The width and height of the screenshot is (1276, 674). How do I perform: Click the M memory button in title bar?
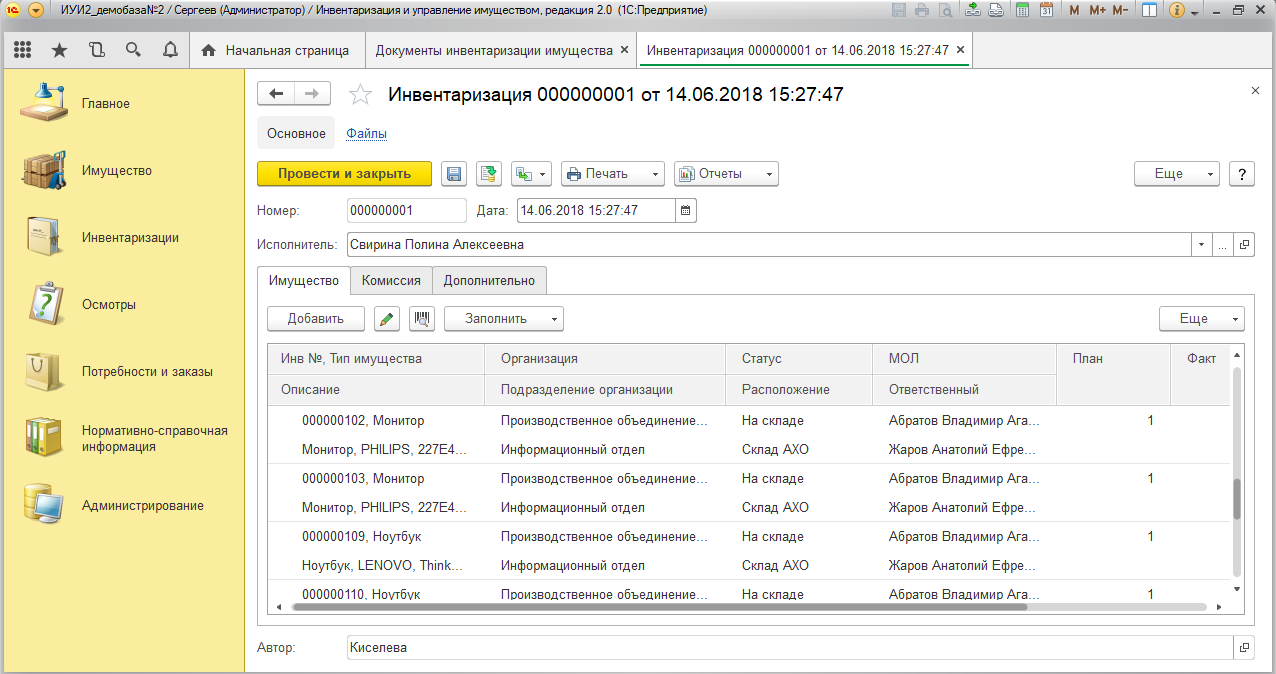1074,10
